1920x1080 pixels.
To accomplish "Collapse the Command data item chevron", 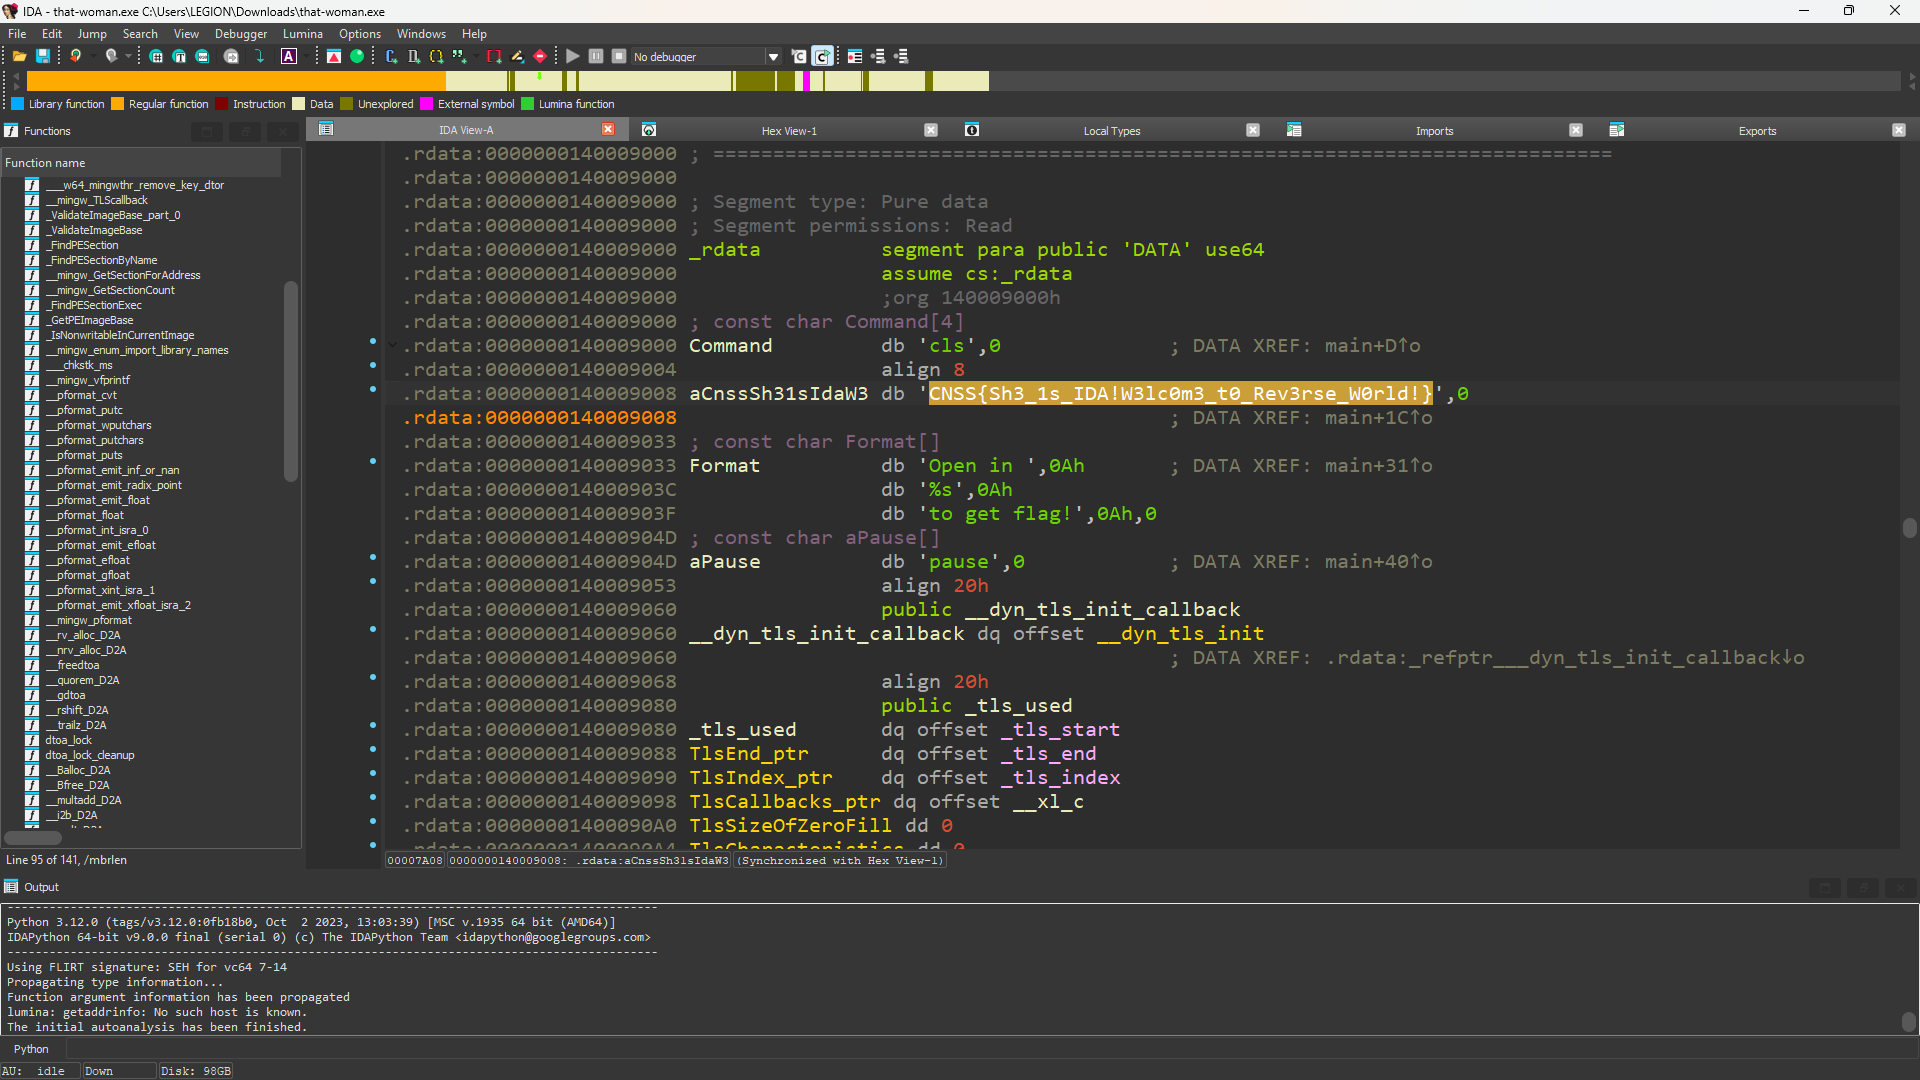I will point(392,345).
